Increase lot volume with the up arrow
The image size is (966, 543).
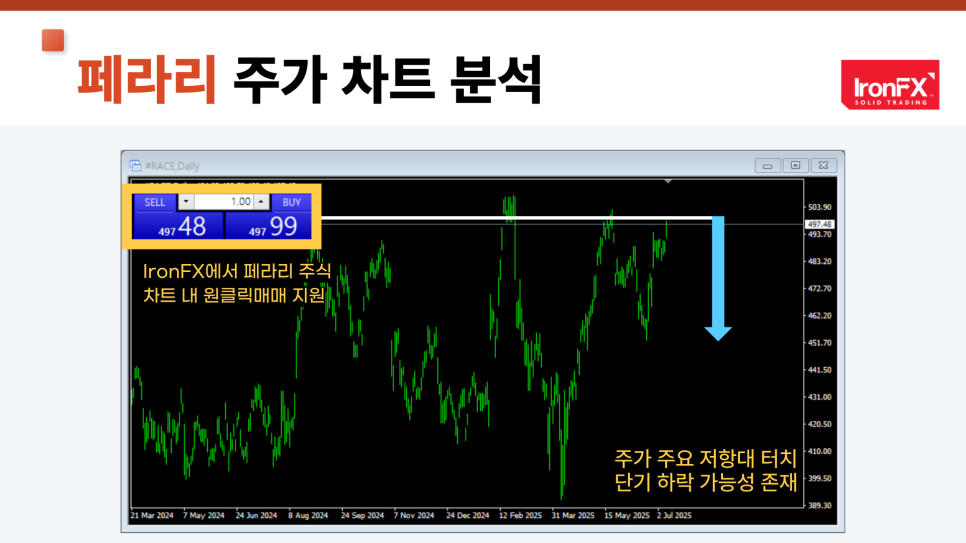[x=261, y=202]
